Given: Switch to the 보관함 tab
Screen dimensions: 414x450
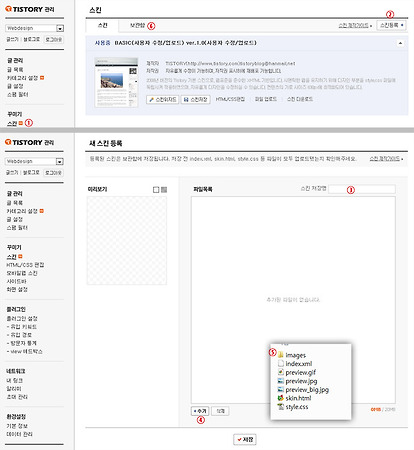Looking at the screenshot, I should pos(137,25).
